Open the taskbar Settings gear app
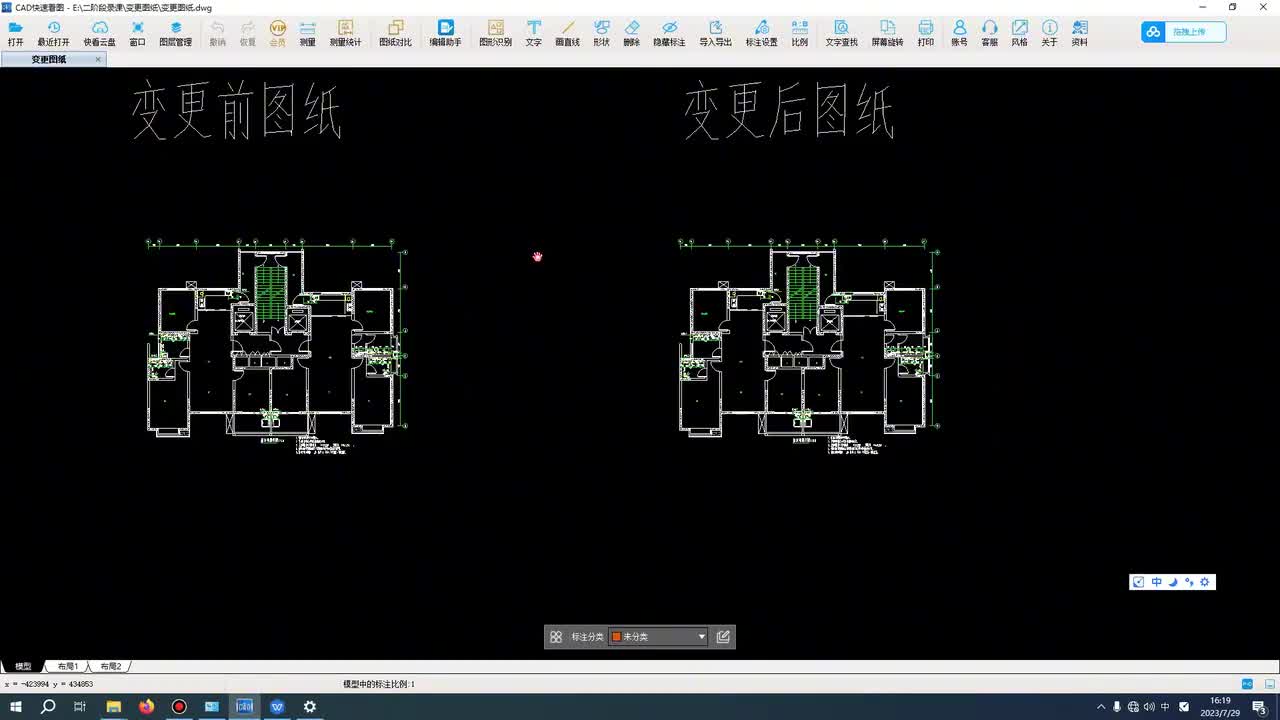Screen dimensions: 1280x720 coord(310,706)
